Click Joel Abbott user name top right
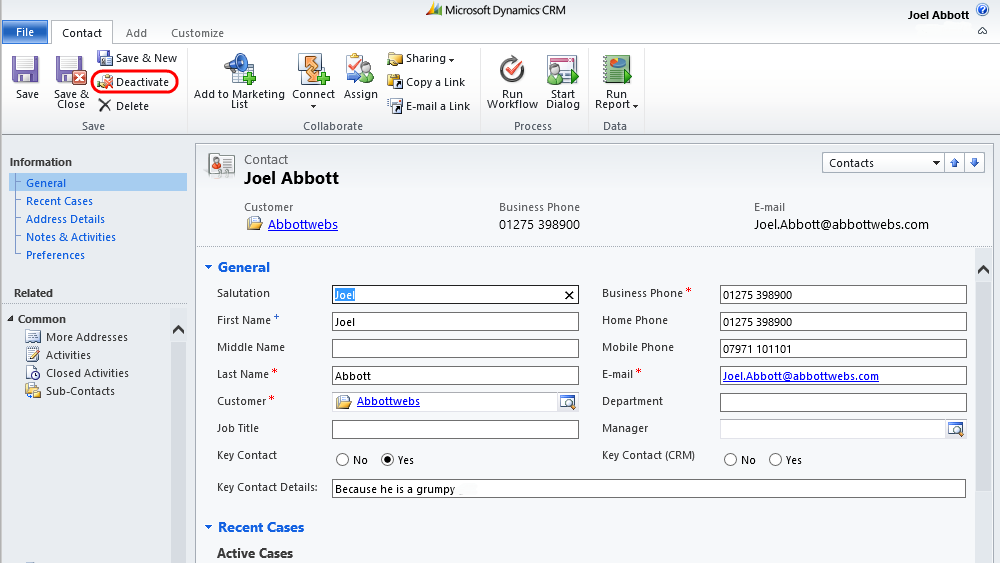Image resolution: width=1000 pixels, height=563 pixels. click(938, 15)
